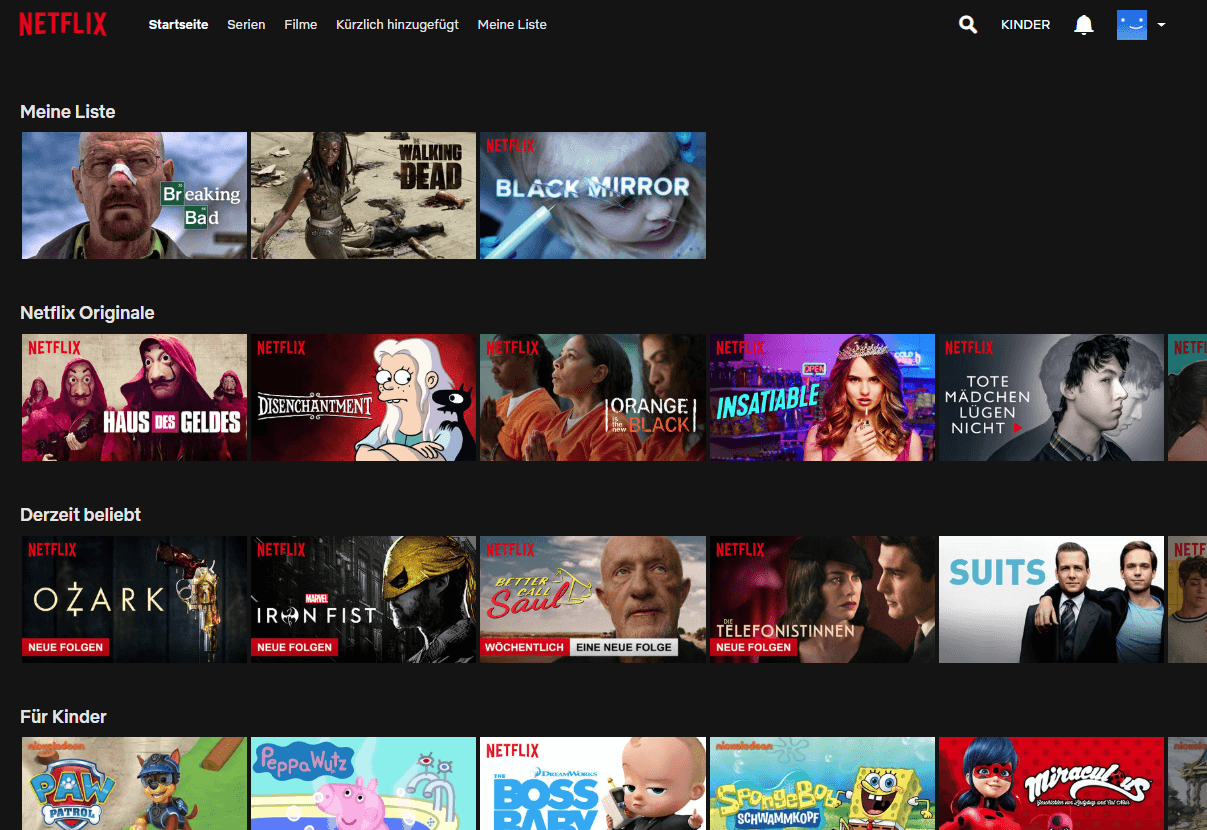Select the Die Telefonistinnen thumbnail
Image resolution: width=1207 pixels, height=830 pixels.
coord(822,600)
